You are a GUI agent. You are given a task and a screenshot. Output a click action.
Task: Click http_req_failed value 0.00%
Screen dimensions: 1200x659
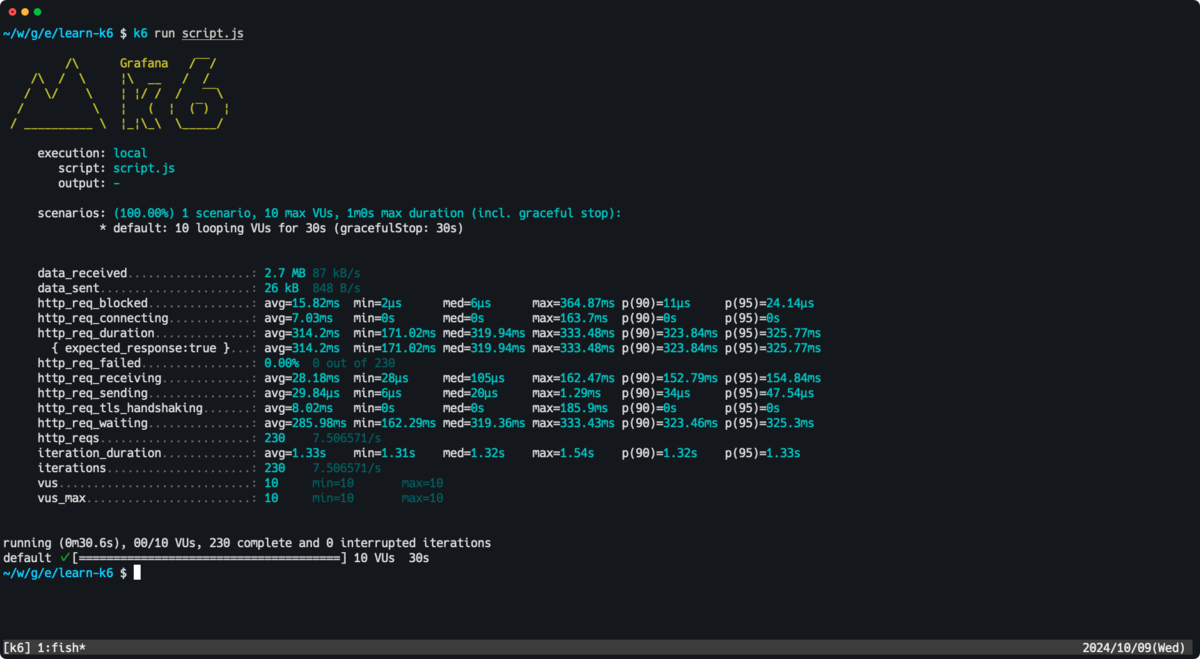[x=281, y=363]
